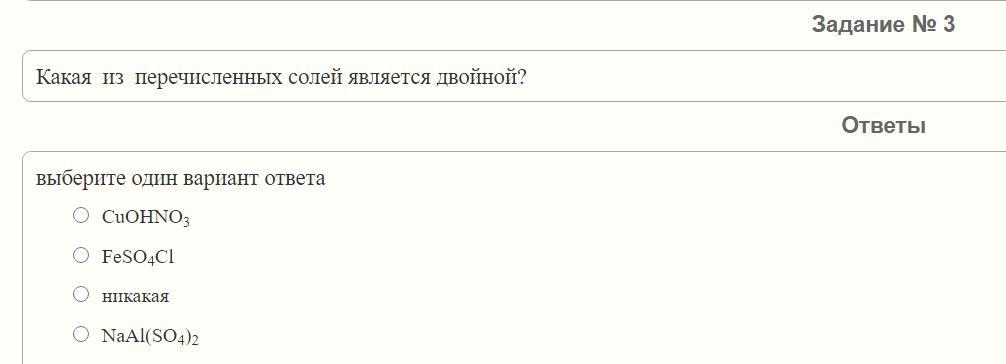Click the CuOHNO3 formula label
Screen dimensions: 1006x364
pos(146,218)
